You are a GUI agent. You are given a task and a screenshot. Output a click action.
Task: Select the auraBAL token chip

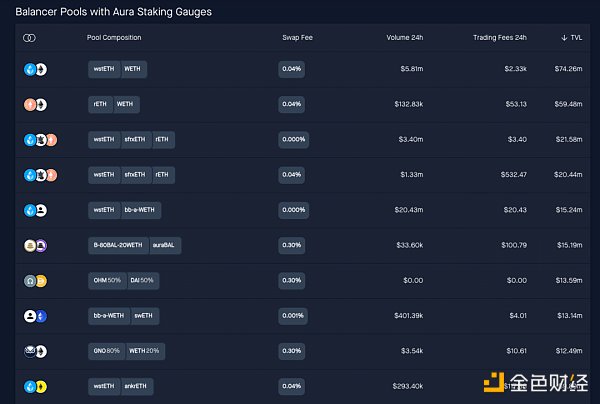point(166,245)
